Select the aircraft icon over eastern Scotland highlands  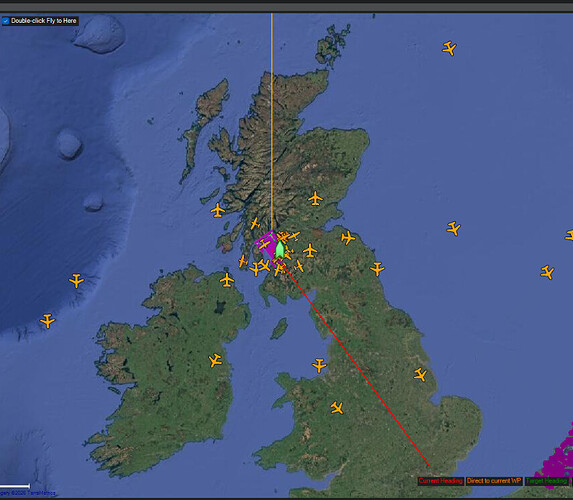click(315, 199)
